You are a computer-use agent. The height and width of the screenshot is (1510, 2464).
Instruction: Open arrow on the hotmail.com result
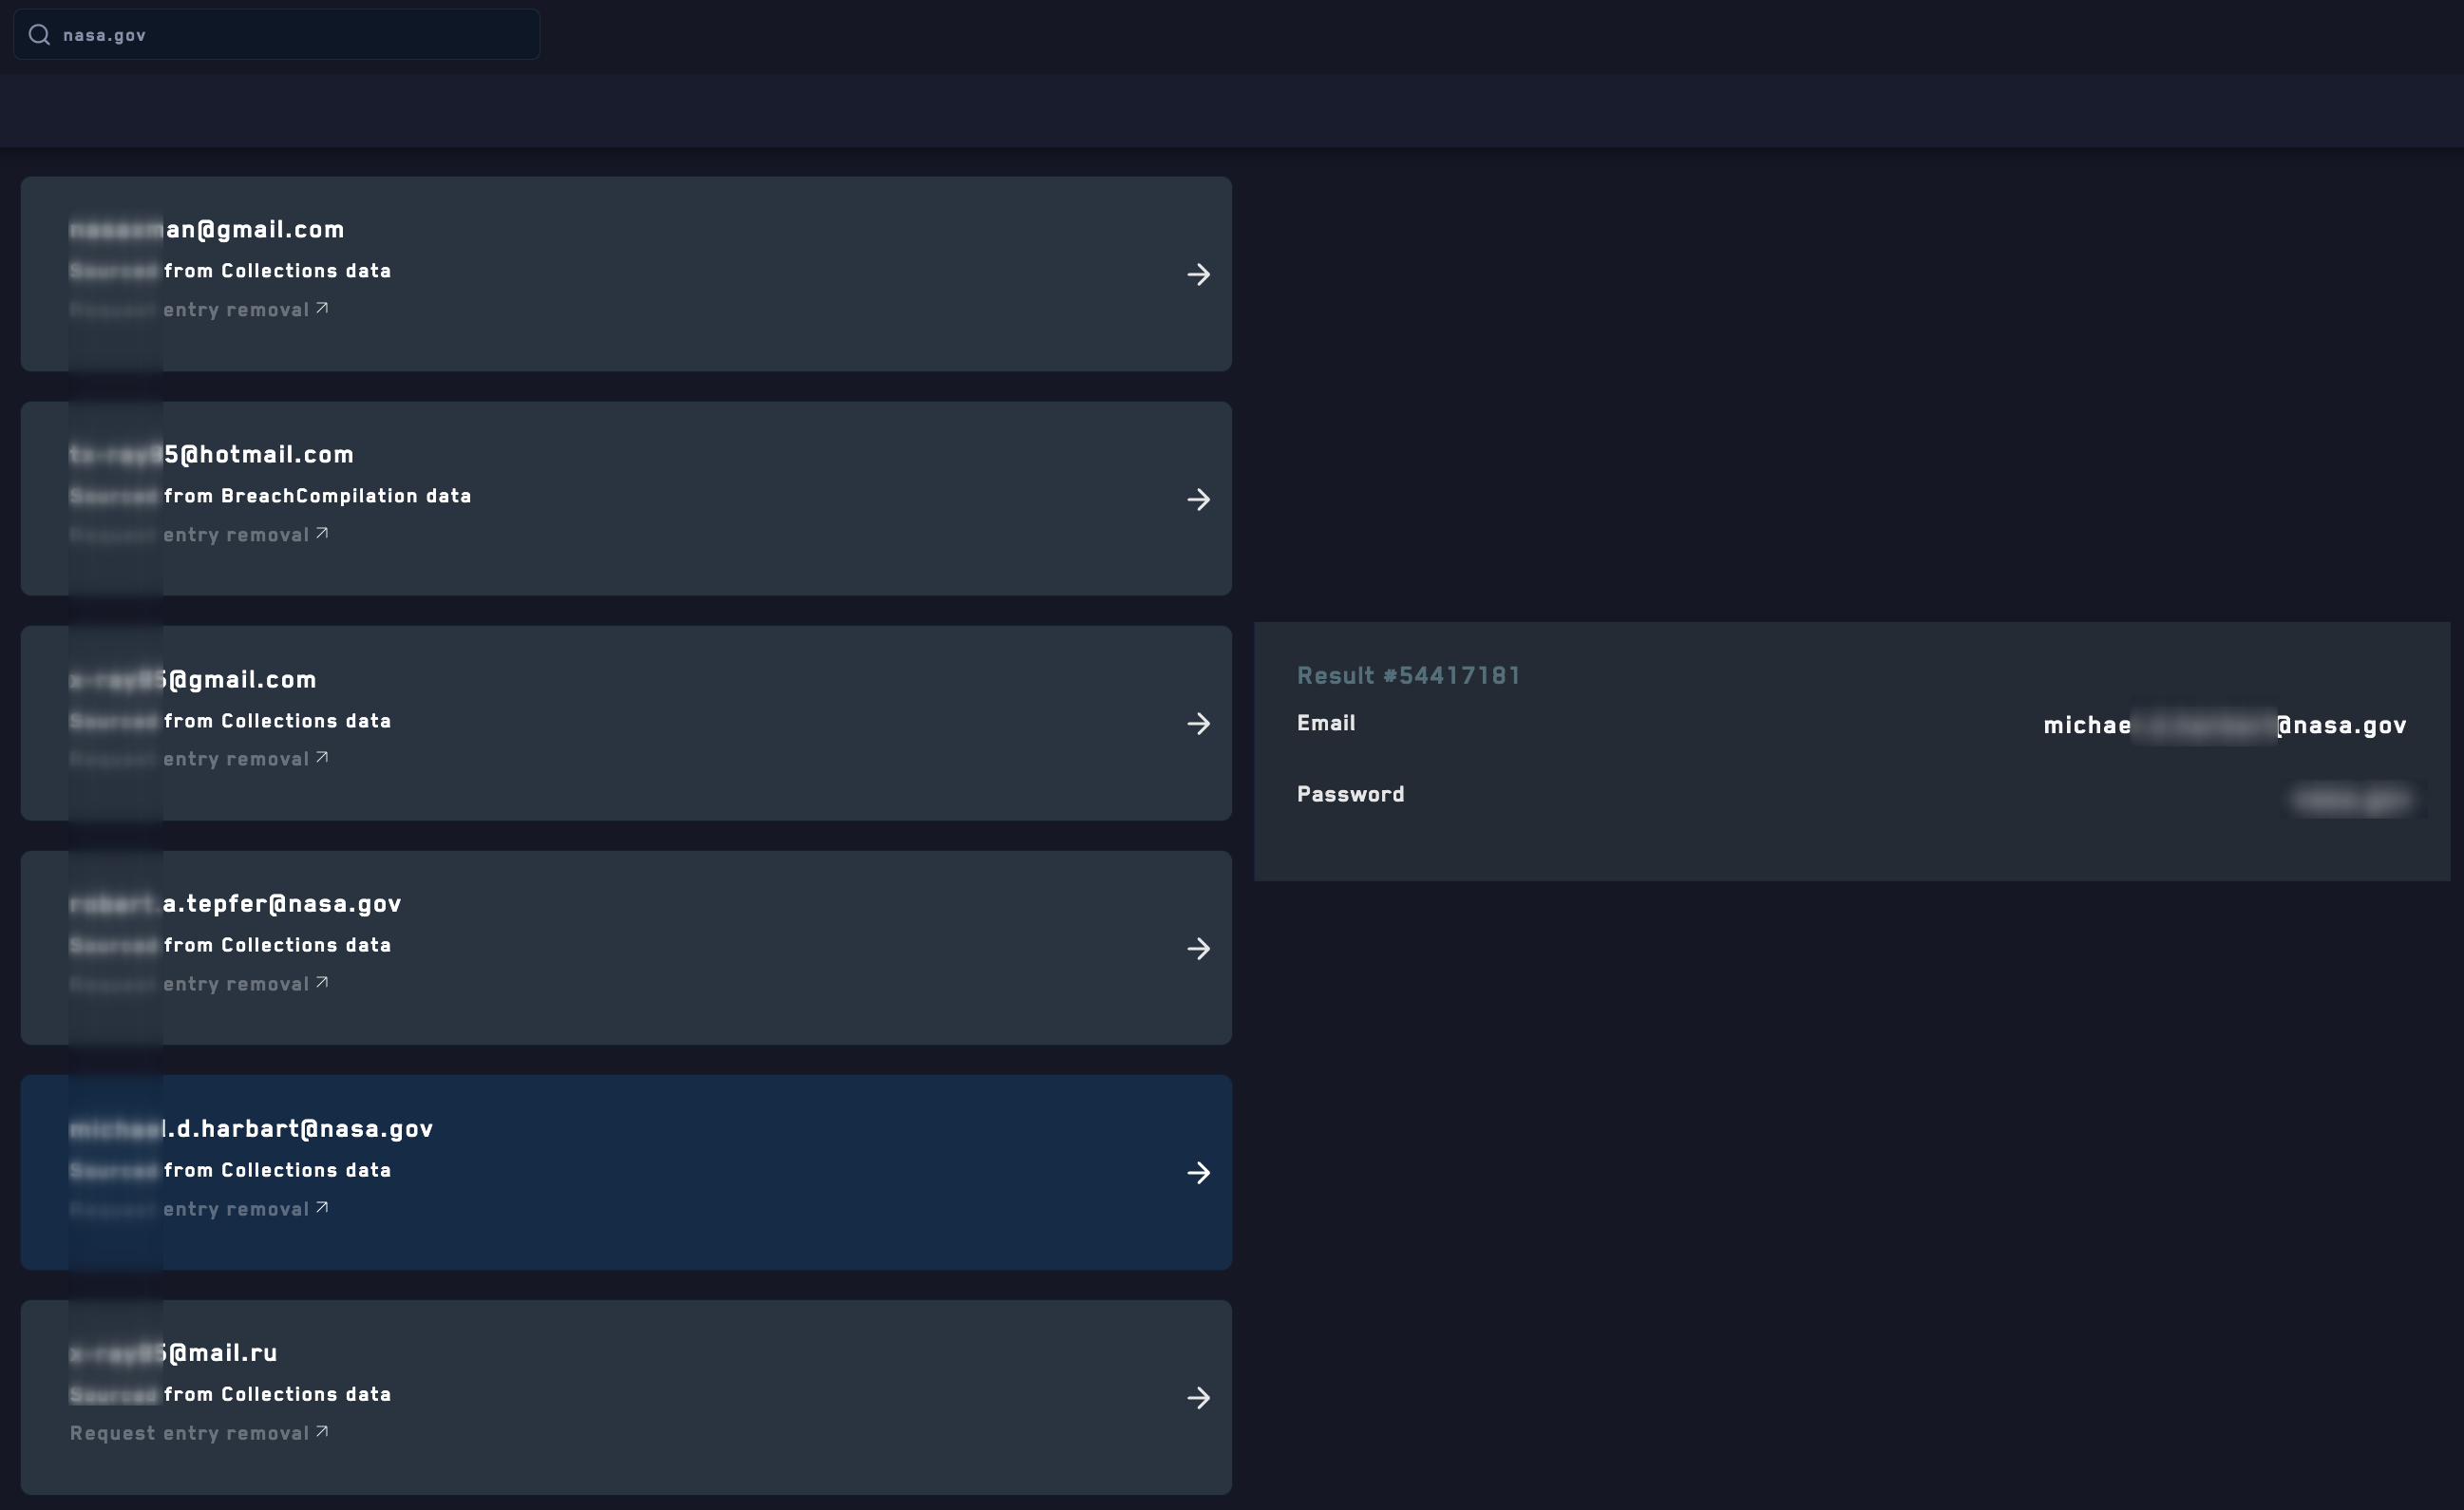click(x=1198, y=499)
